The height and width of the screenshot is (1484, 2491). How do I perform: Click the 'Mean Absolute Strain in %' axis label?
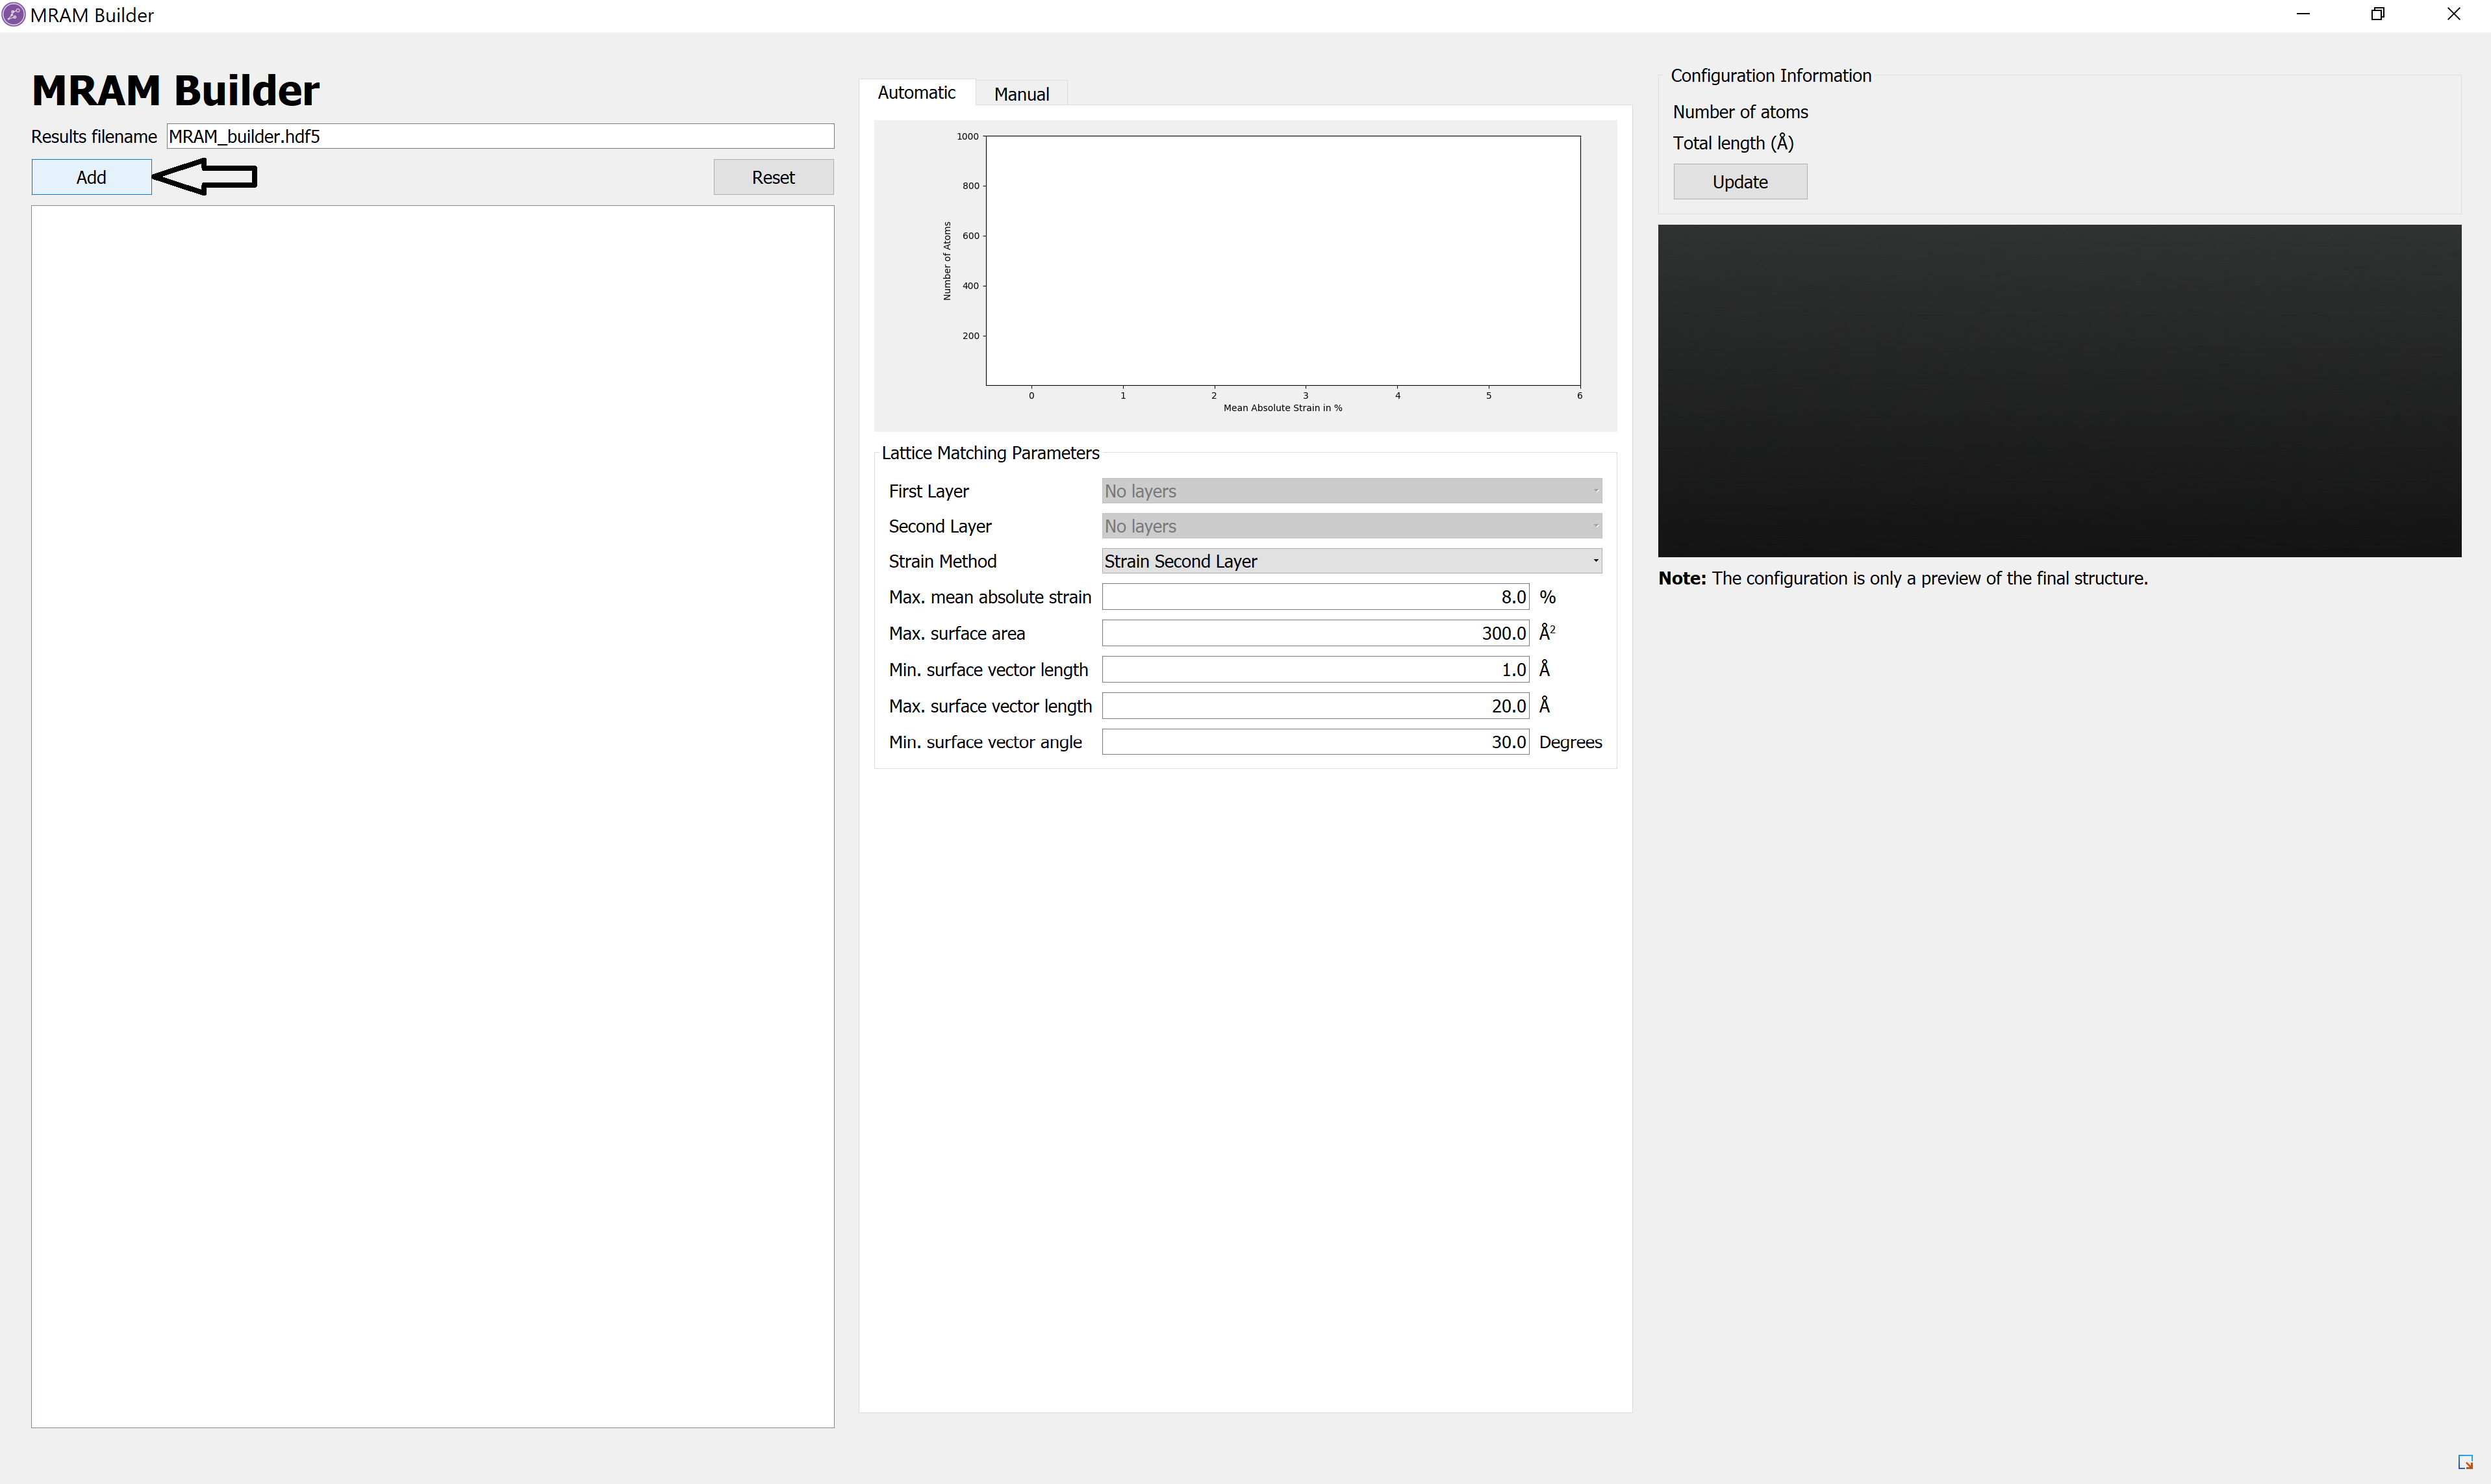pos(1283,408)
